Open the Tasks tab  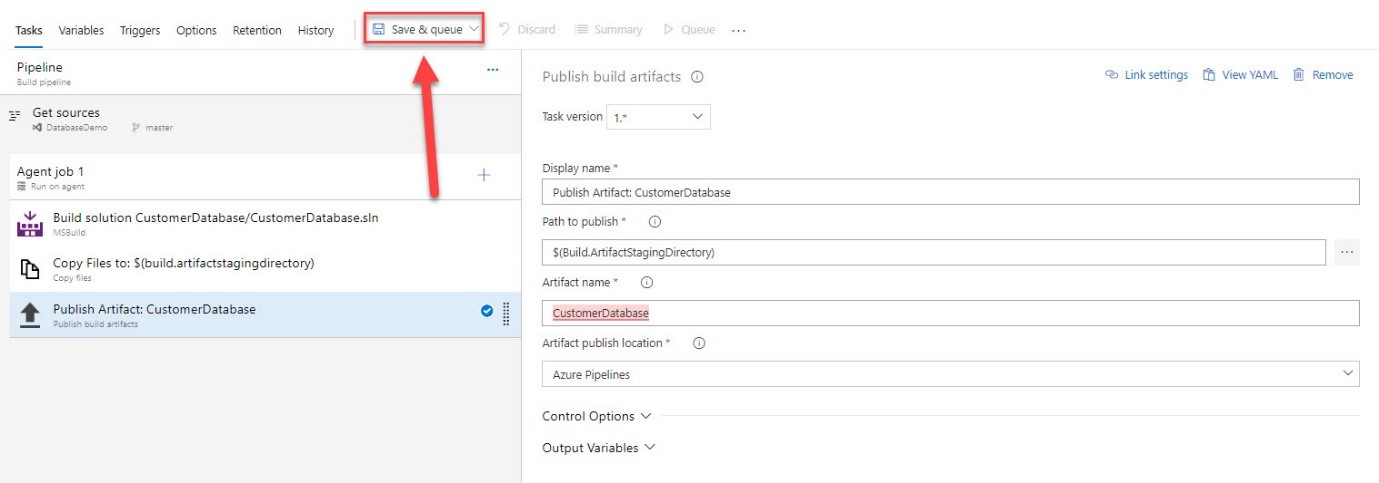tap(29, 30)
